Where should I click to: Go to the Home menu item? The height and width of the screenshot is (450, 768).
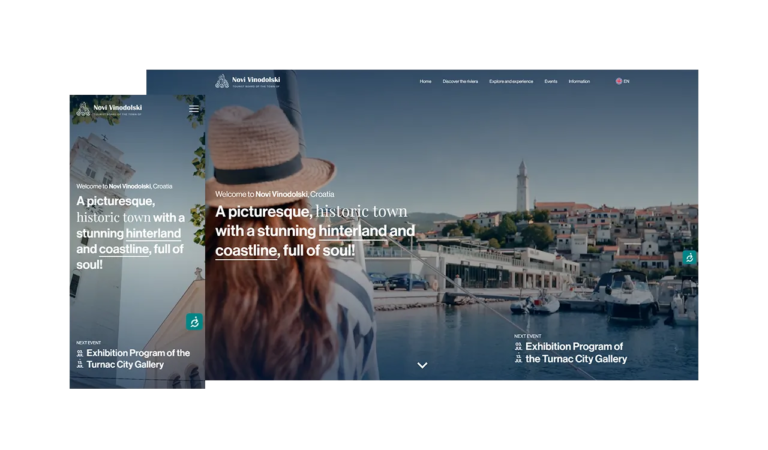[x=425, y=81]
